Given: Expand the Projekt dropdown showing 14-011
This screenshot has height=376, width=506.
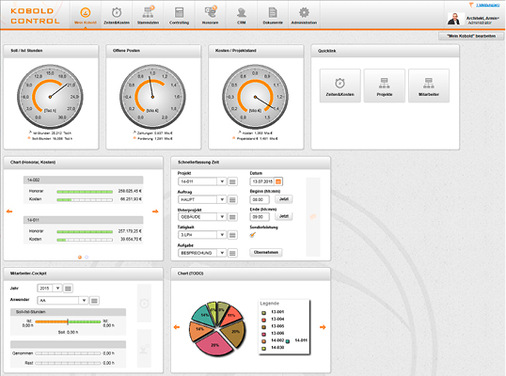Looking at the screenshot, I should pyautogui.click(x=222, y=181).
